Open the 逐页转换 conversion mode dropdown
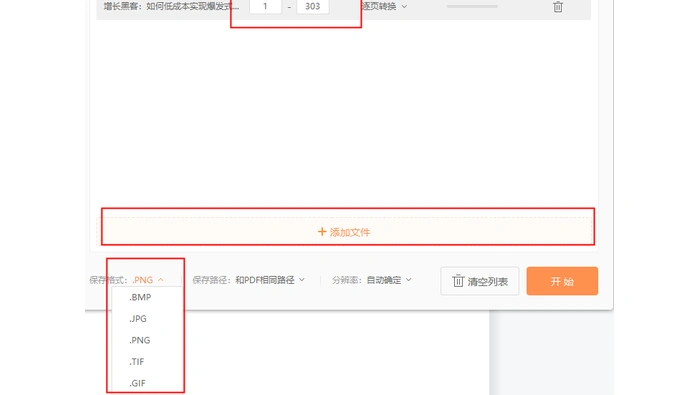Screen dimensions: 700x395 click(x=384, y=7)
